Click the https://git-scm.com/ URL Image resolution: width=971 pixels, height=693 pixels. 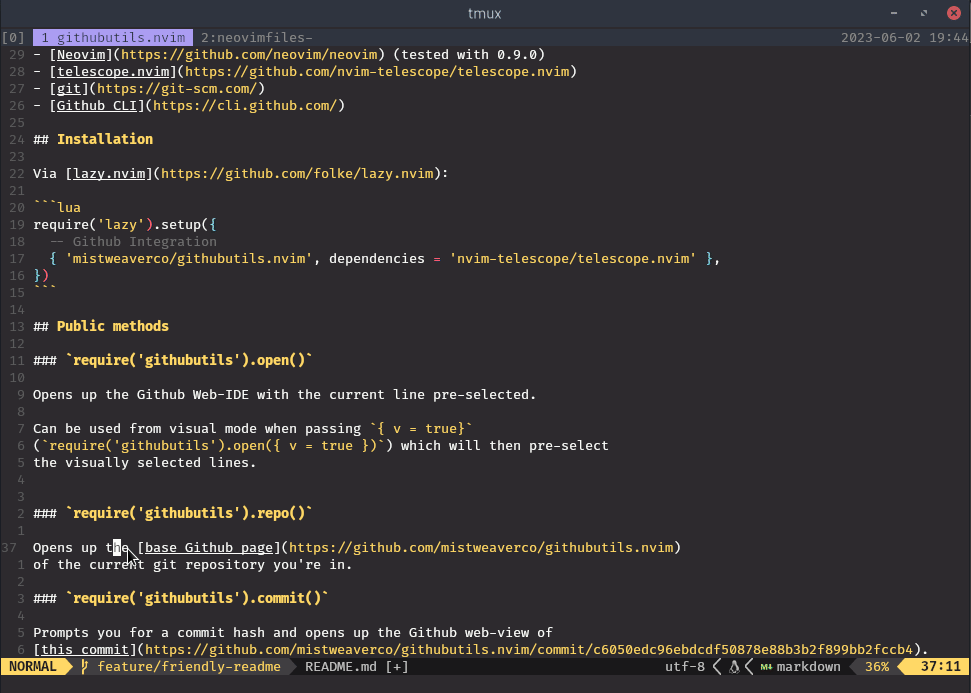tap(177, 89)
